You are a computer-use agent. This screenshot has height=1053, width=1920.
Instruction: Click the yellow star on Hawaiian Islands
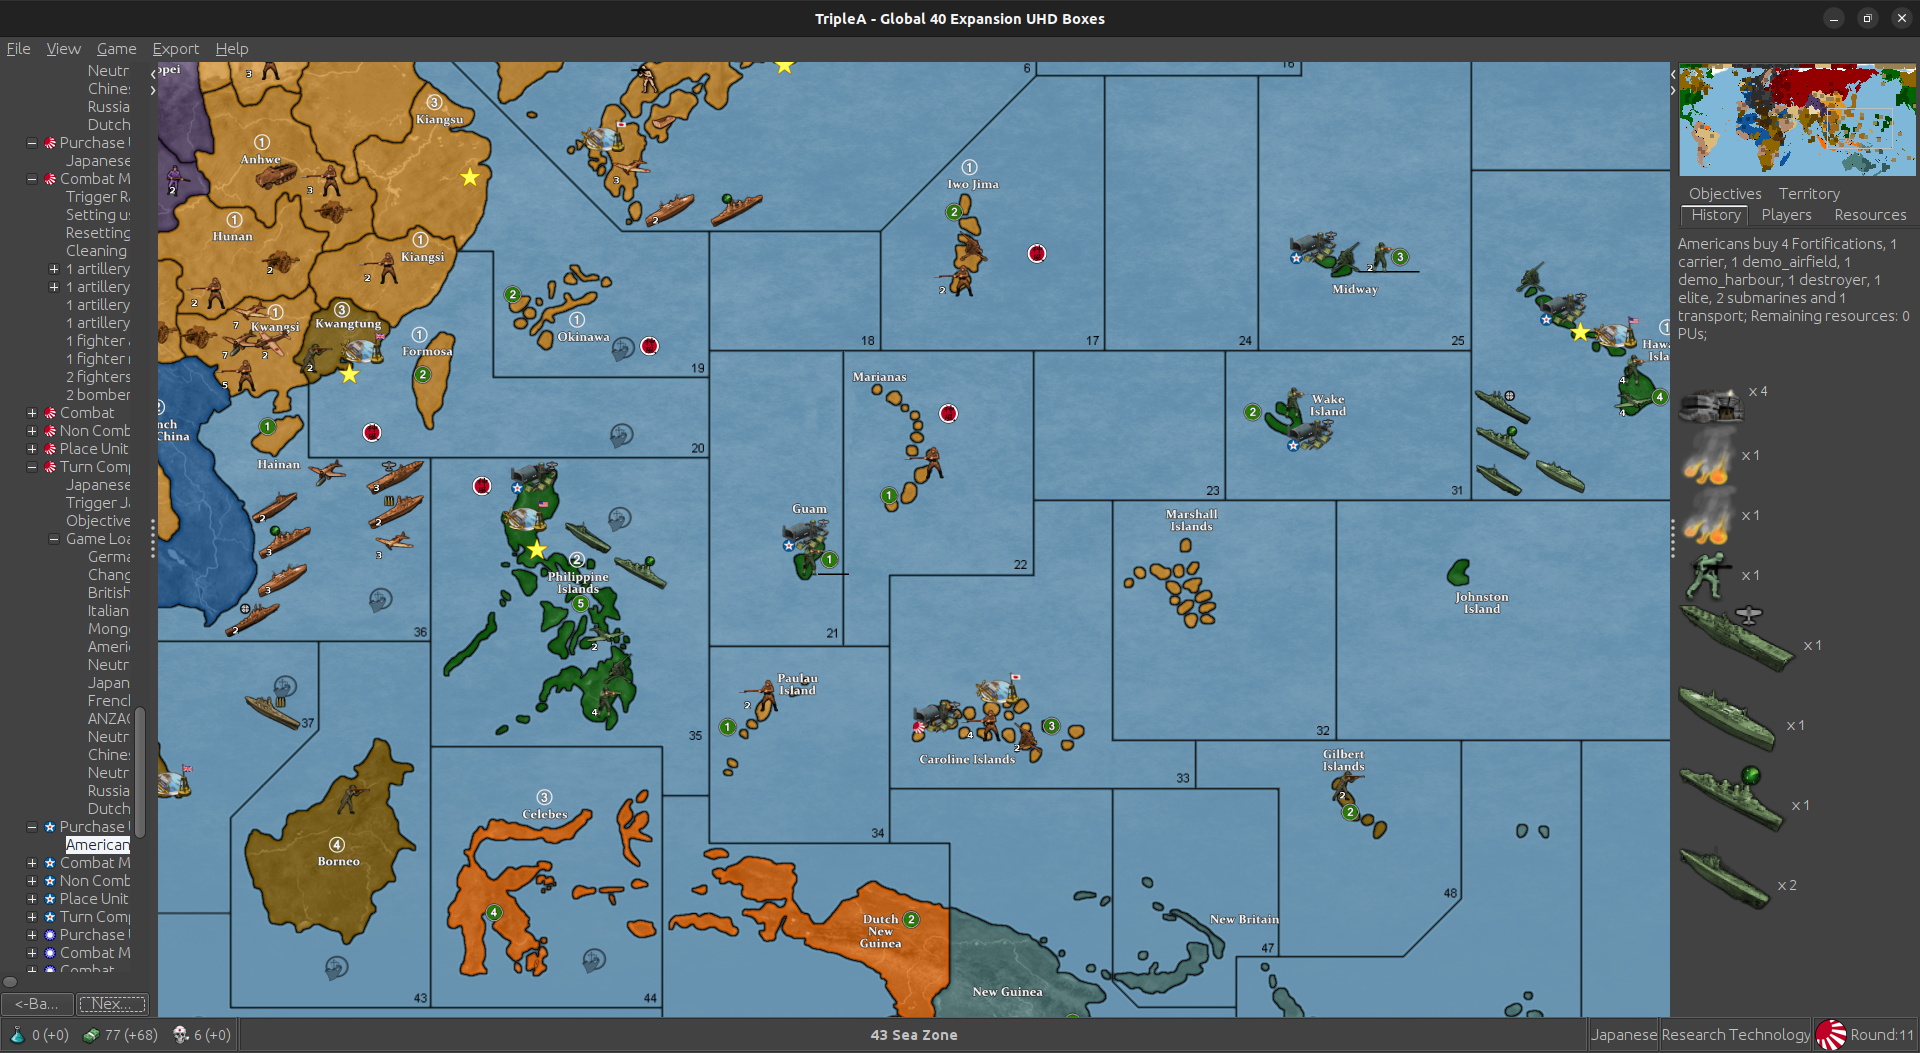pyautogui.click(x=1580, y=332)
